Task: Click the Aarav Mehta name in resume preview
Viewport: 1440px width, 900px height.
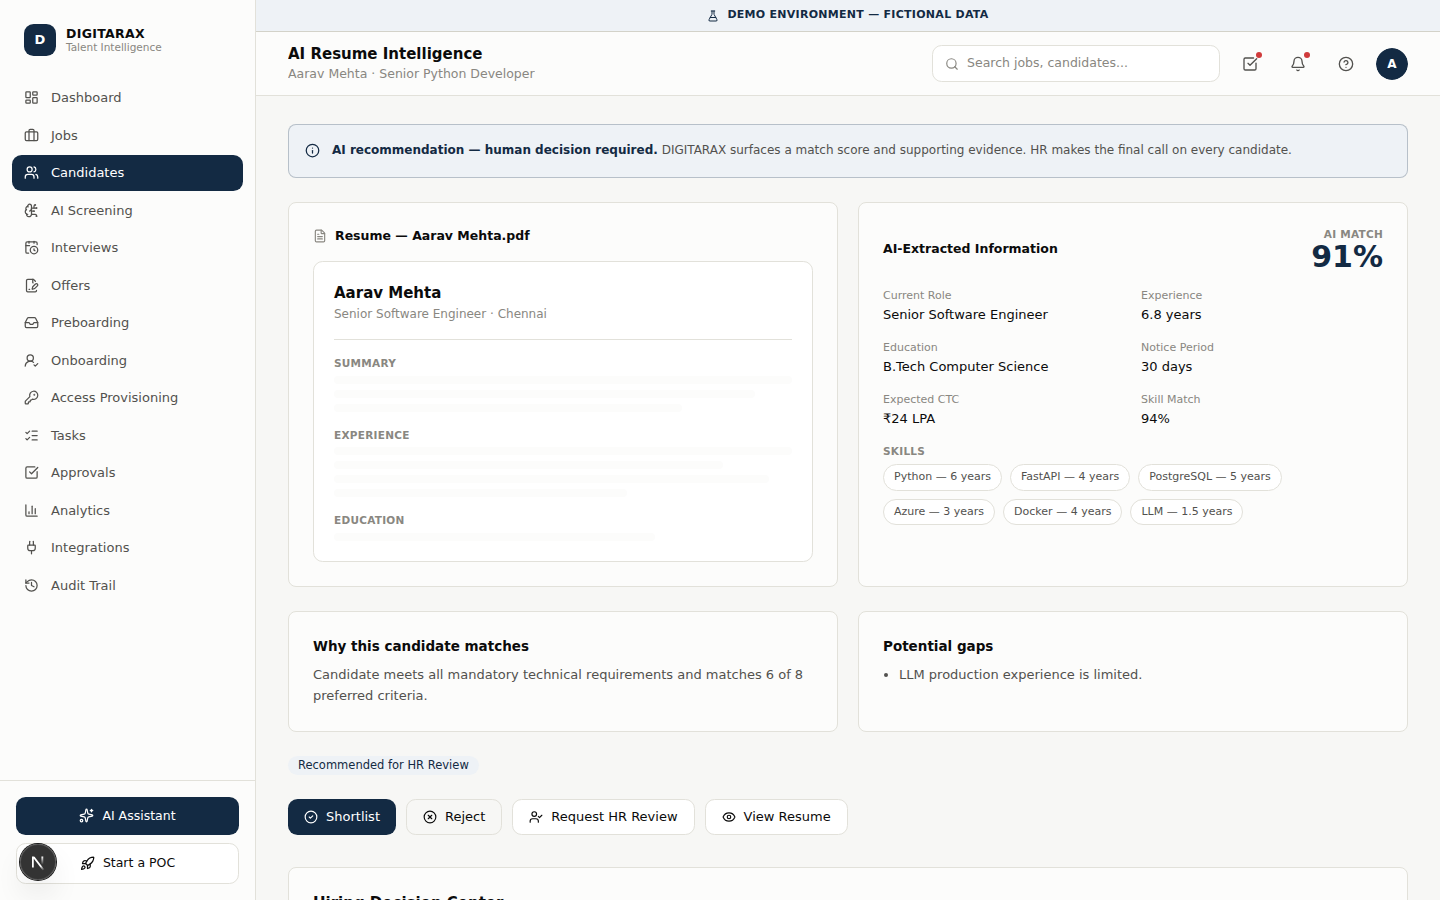Action: point(387,292)
